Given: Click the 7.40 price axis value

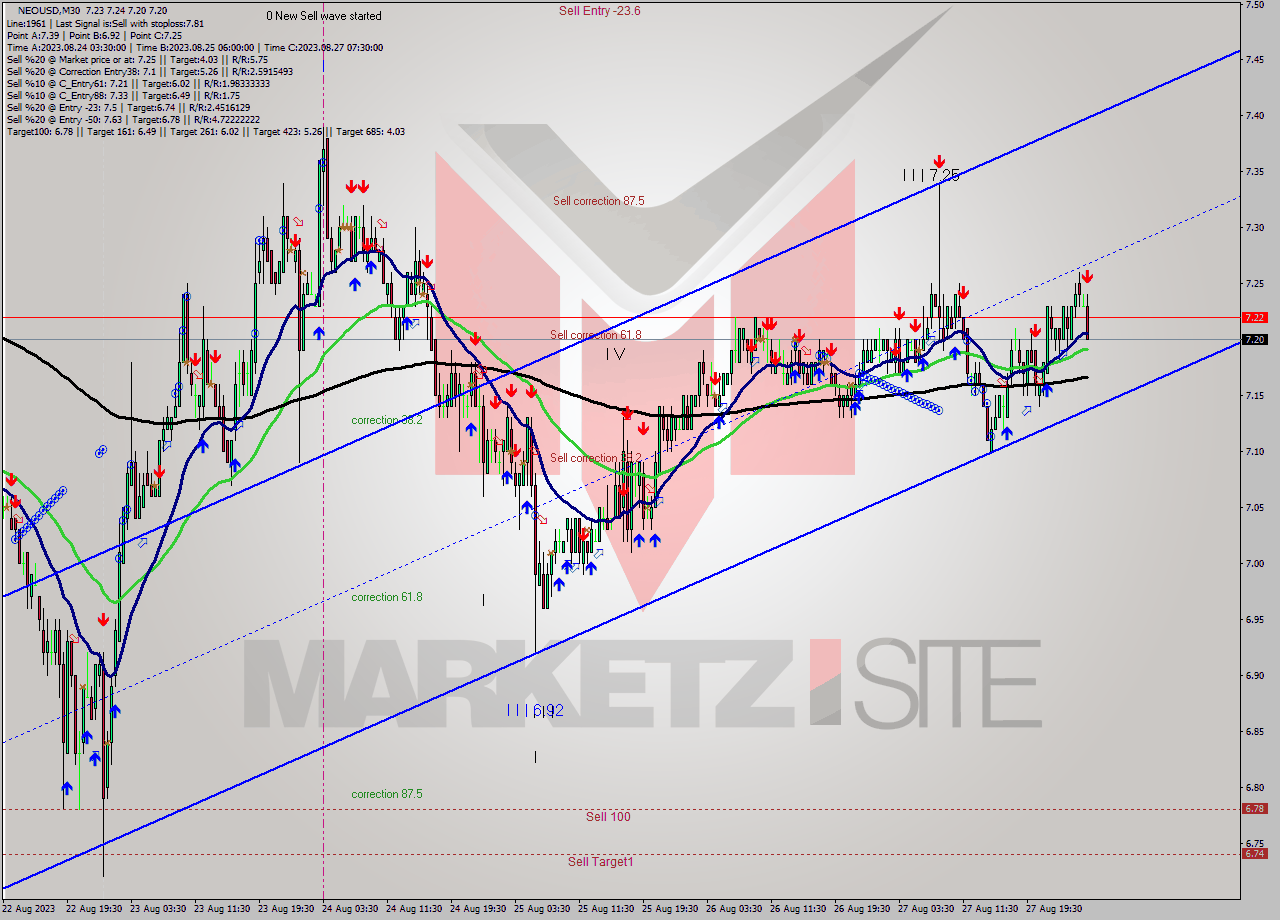Looking at the screenshot, I should pyautogui.click(x=1255, y=115).
